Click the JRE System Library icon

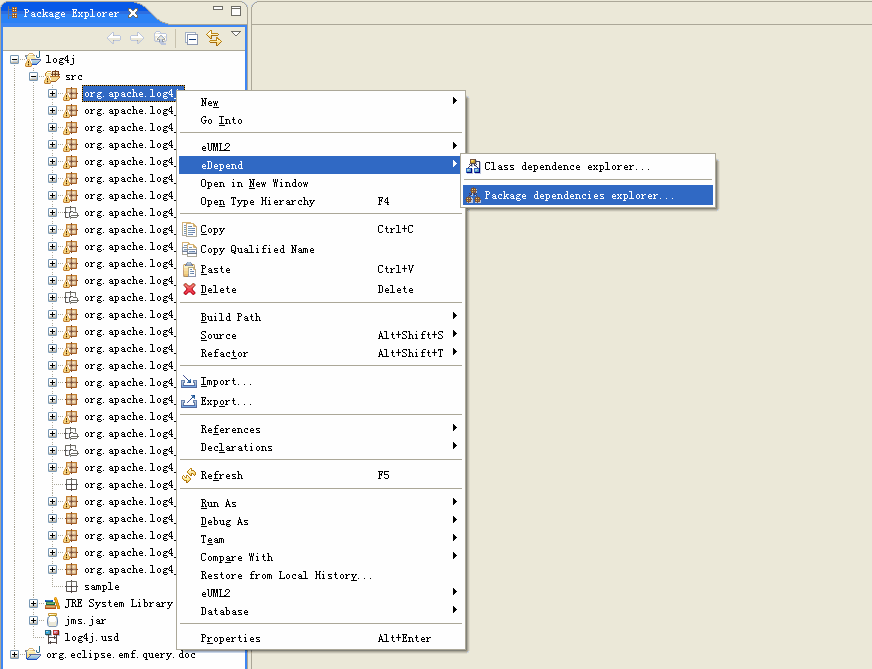click(52, 603)
